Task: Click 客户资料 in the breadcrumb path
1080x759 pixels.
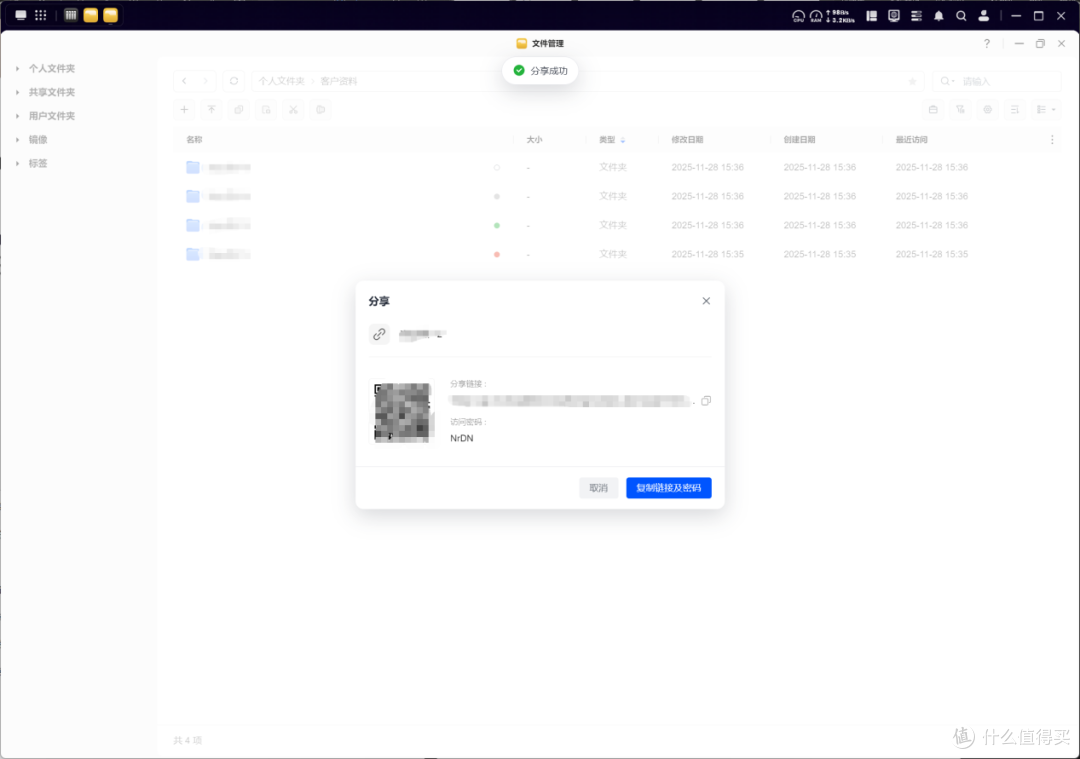Action: (339, 81)
